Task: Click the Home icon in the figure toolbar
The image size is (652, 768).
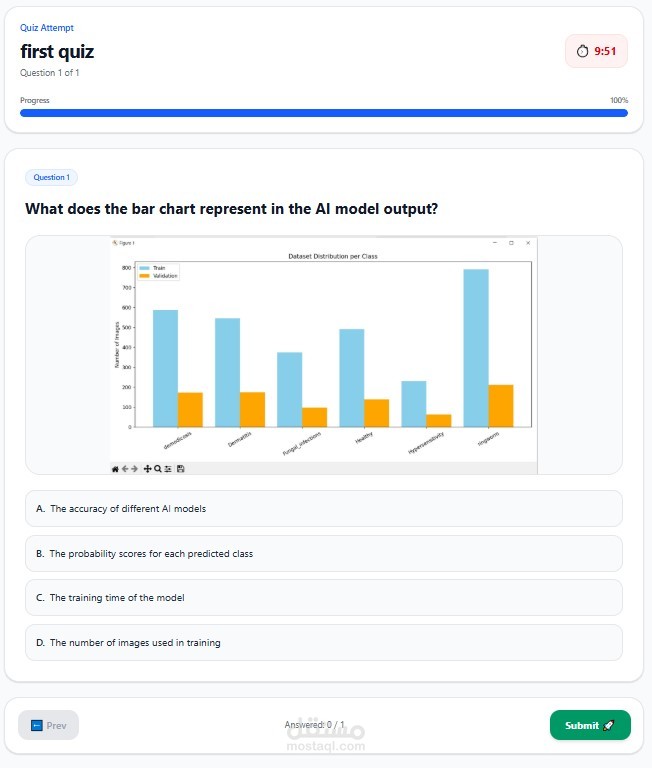Action: [115, 468]
